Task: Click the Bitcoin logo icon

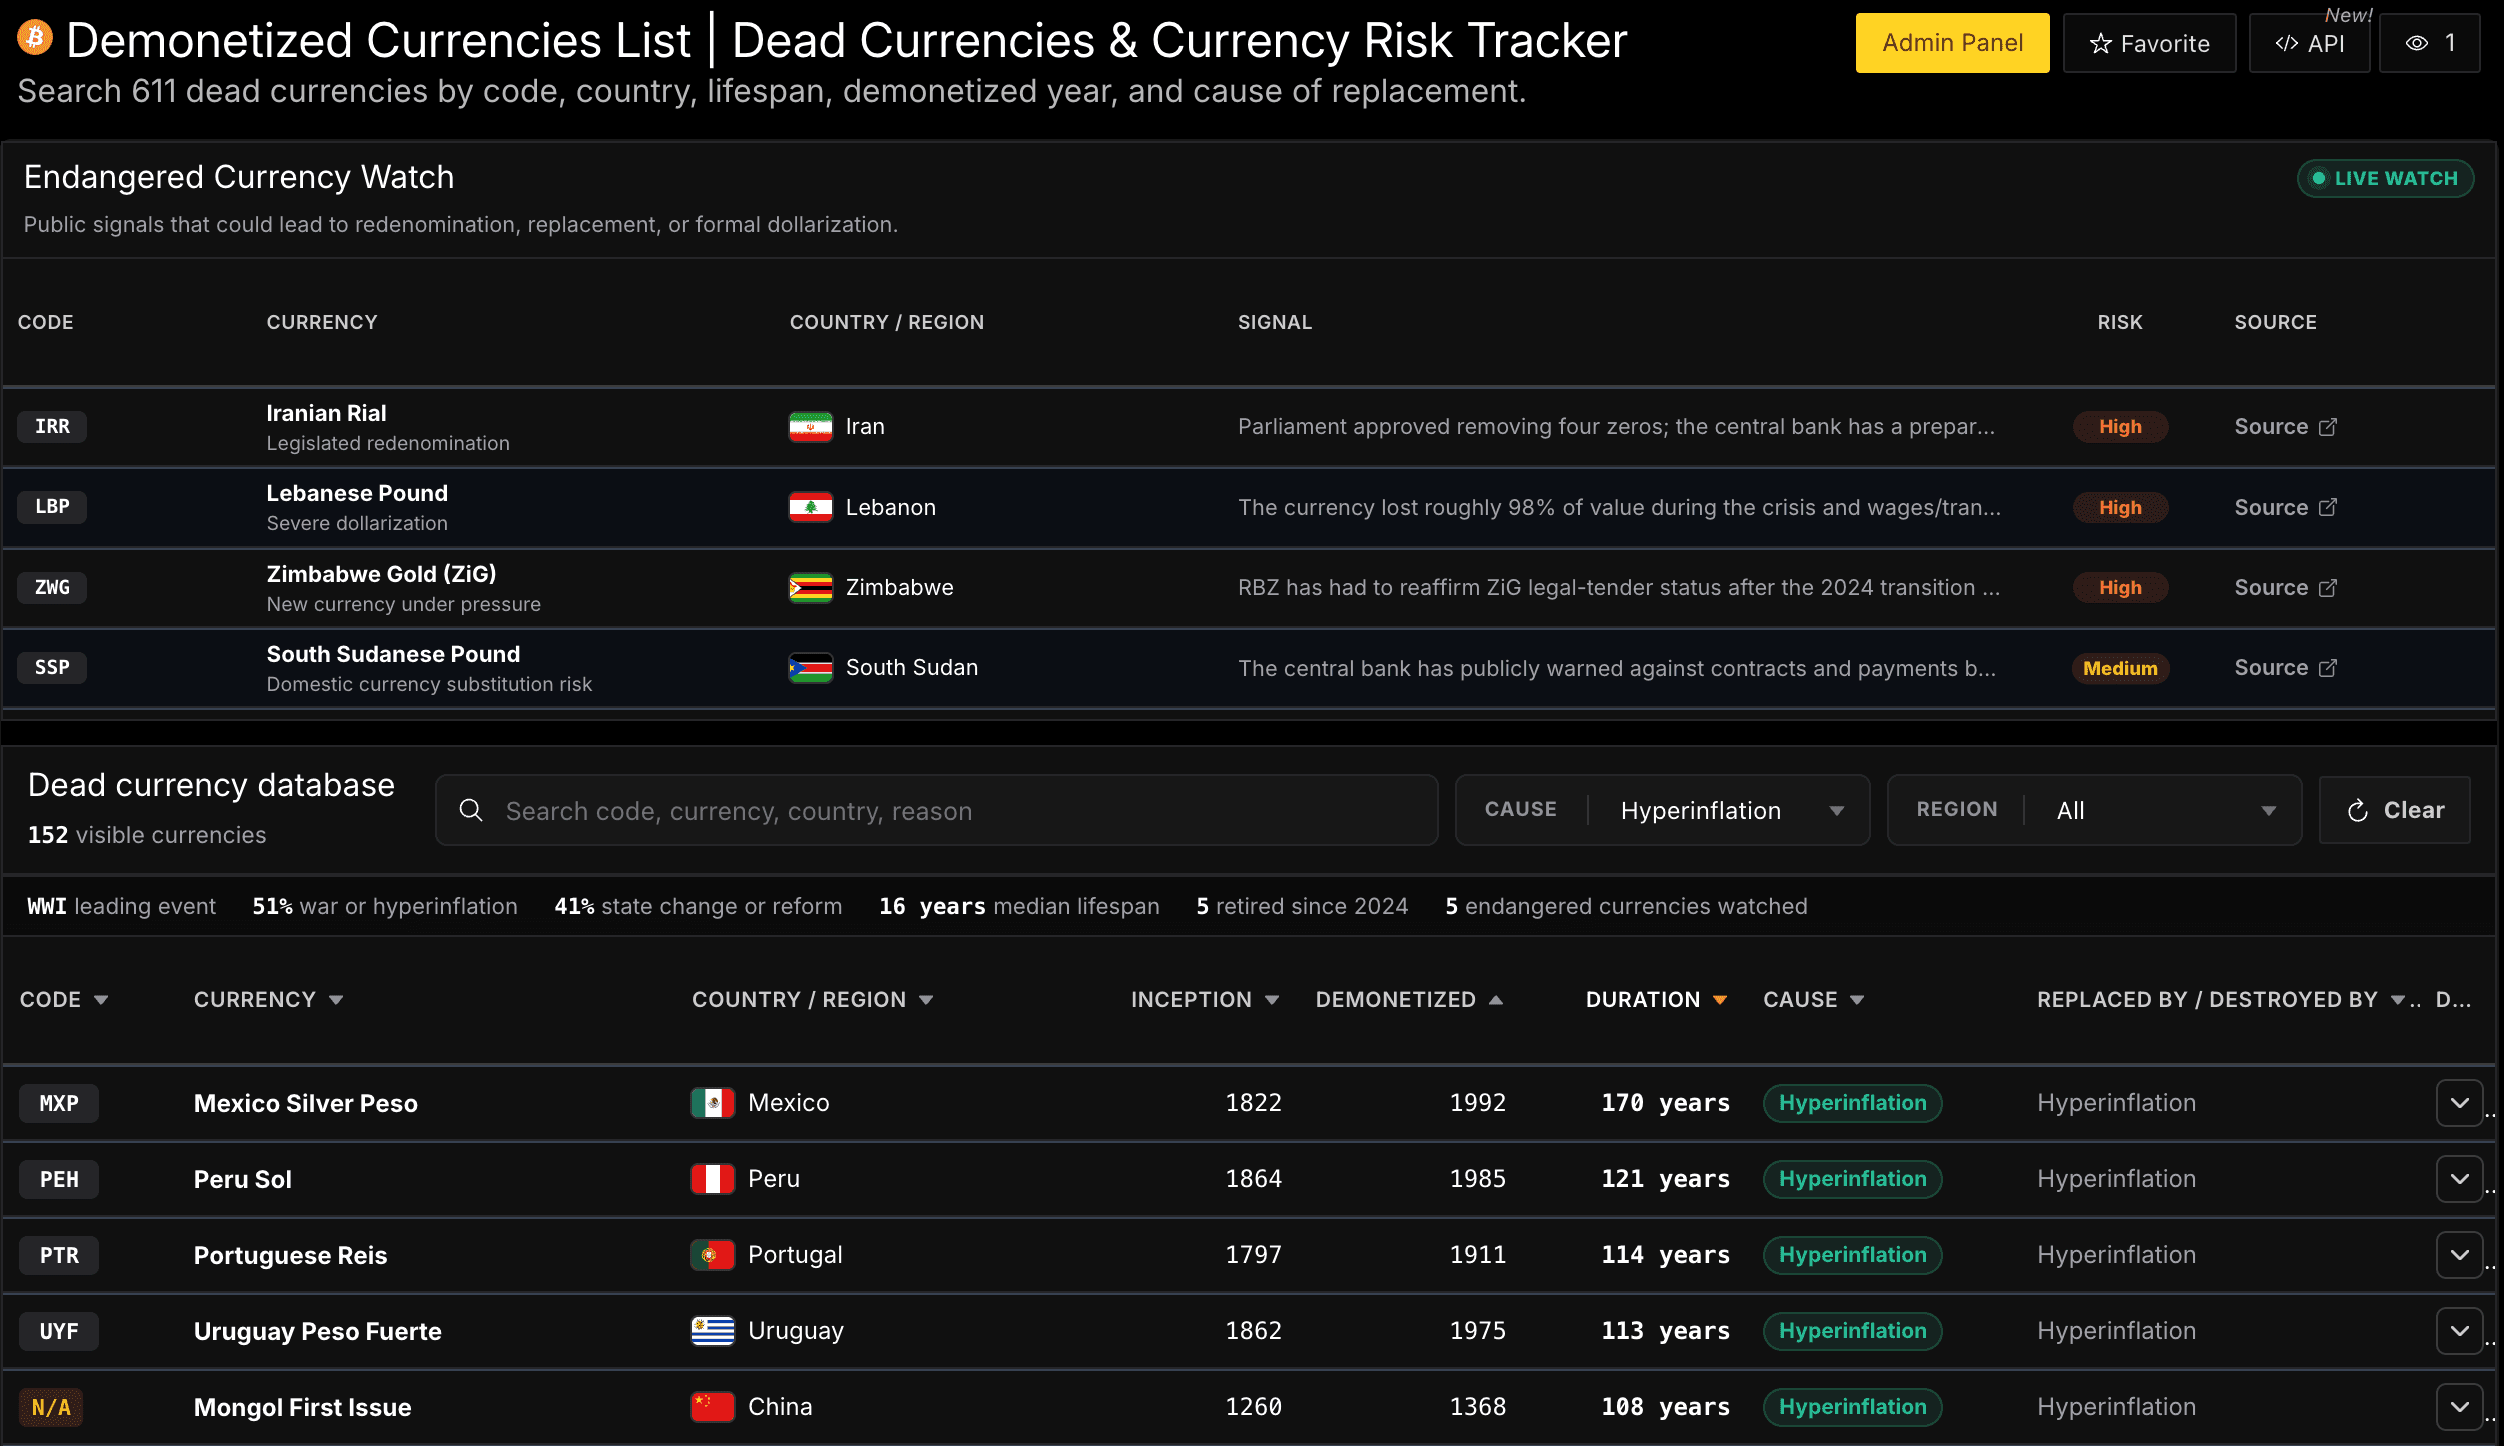Action: coord(35,39)
